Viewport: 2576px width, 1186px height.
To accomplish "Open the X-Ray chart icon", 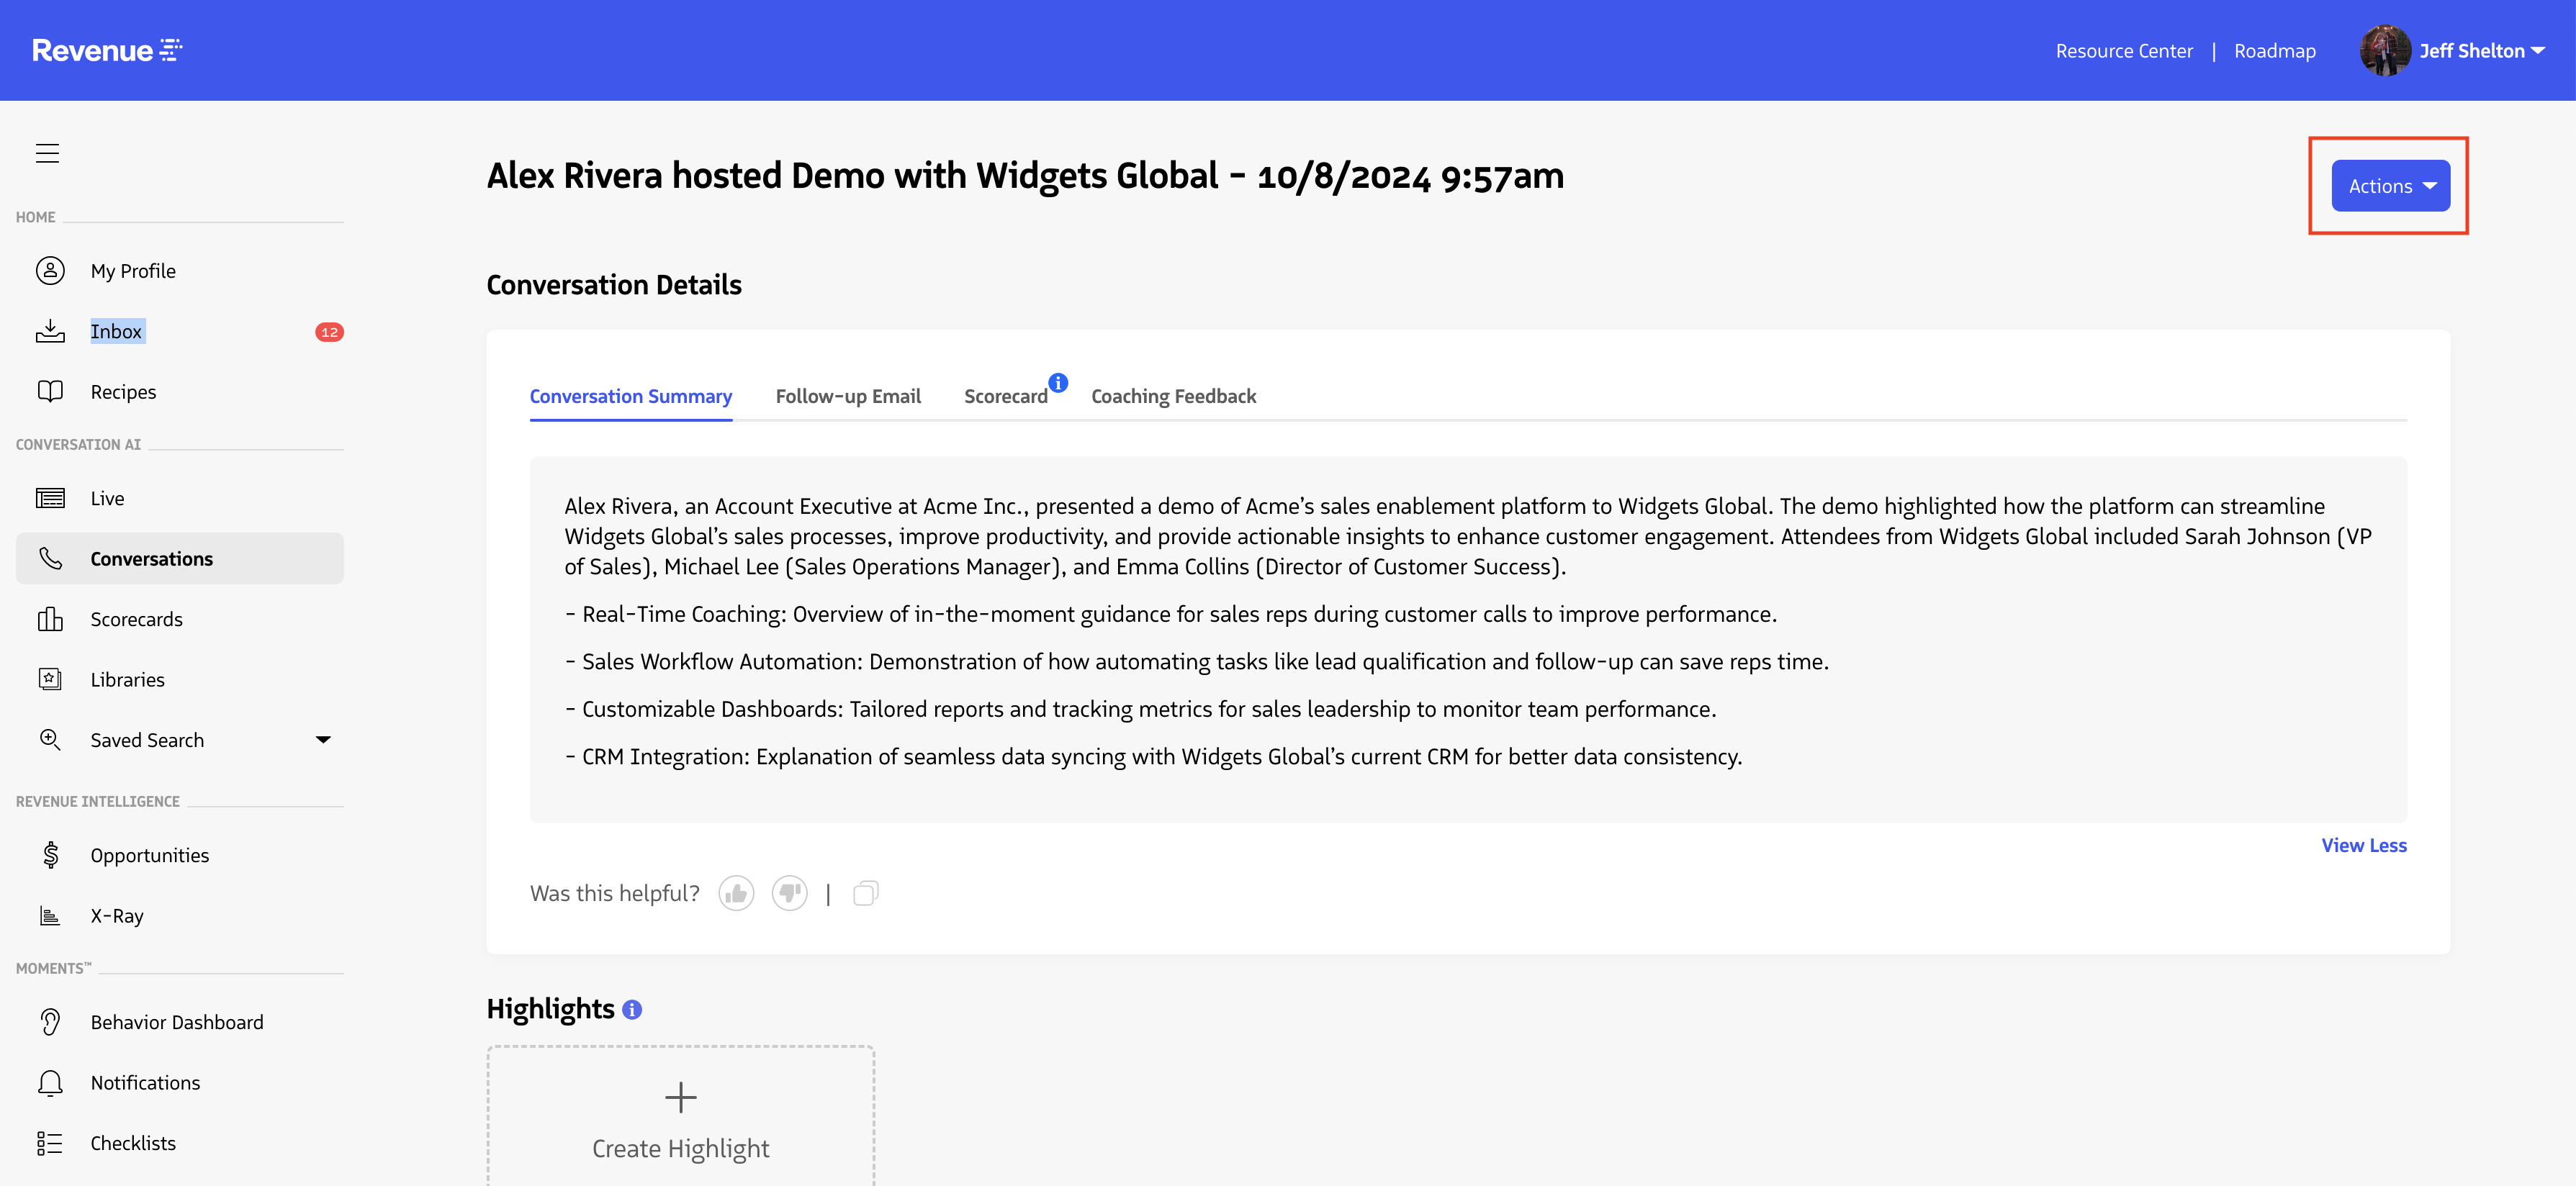I will (x=50, y=915).
